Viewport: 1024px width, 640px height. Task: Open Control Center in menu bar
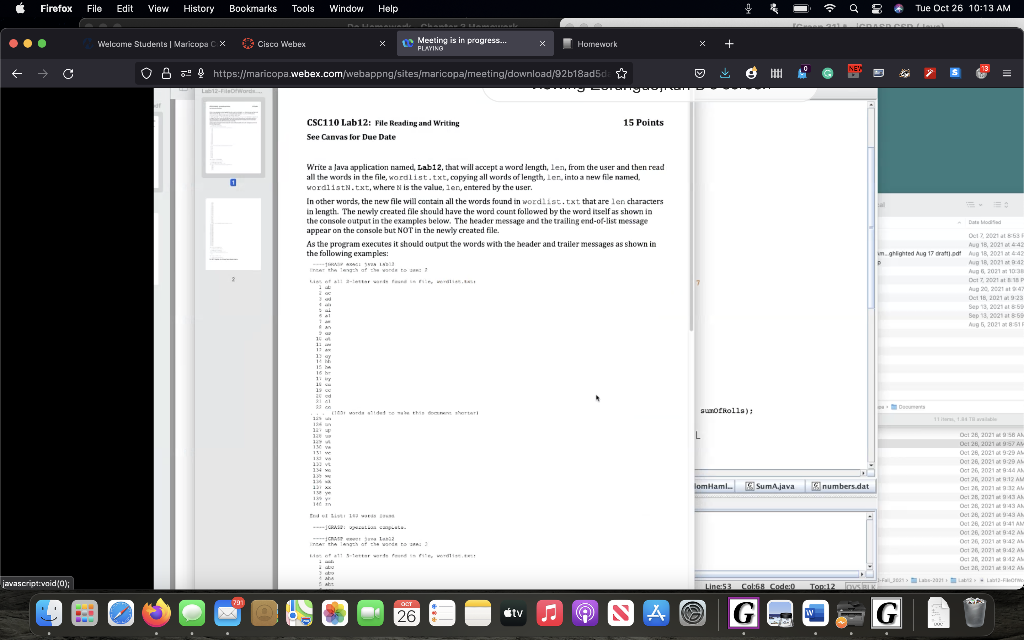click(876, 8)
